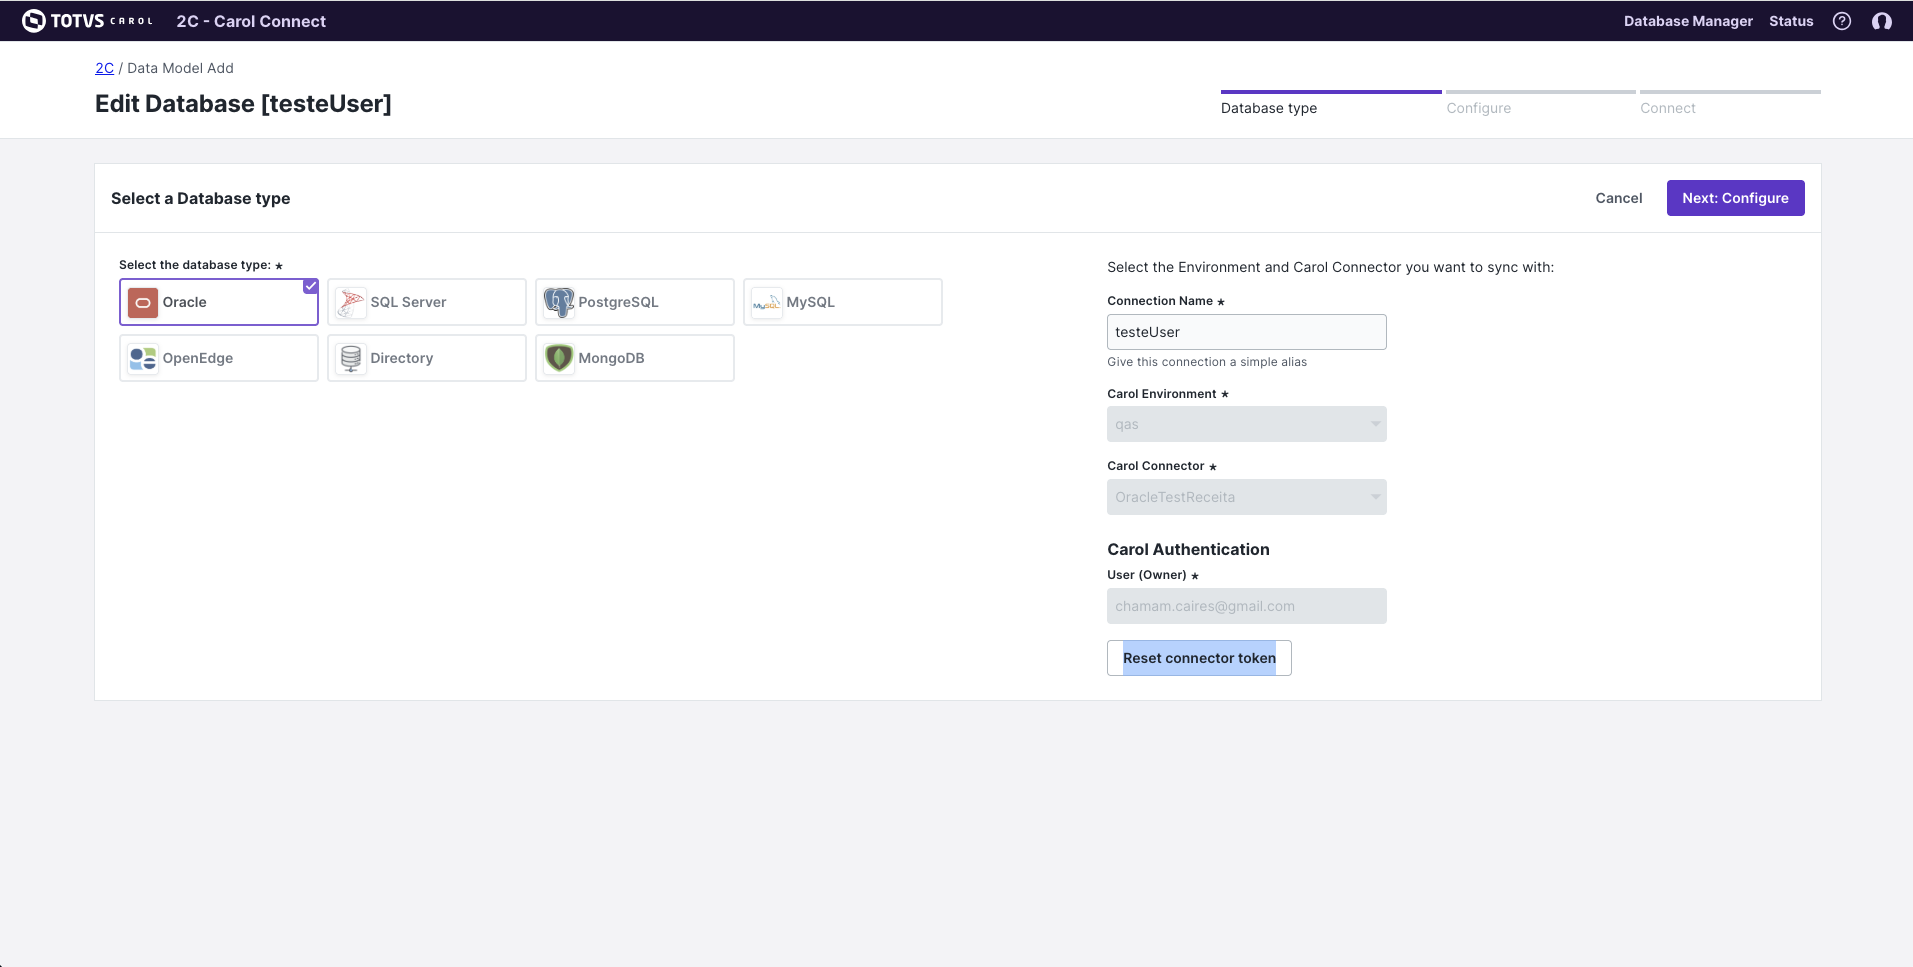Select the MongoDB database icon
The height and width of the screenshot is (967, 1913).
[559, 357]
